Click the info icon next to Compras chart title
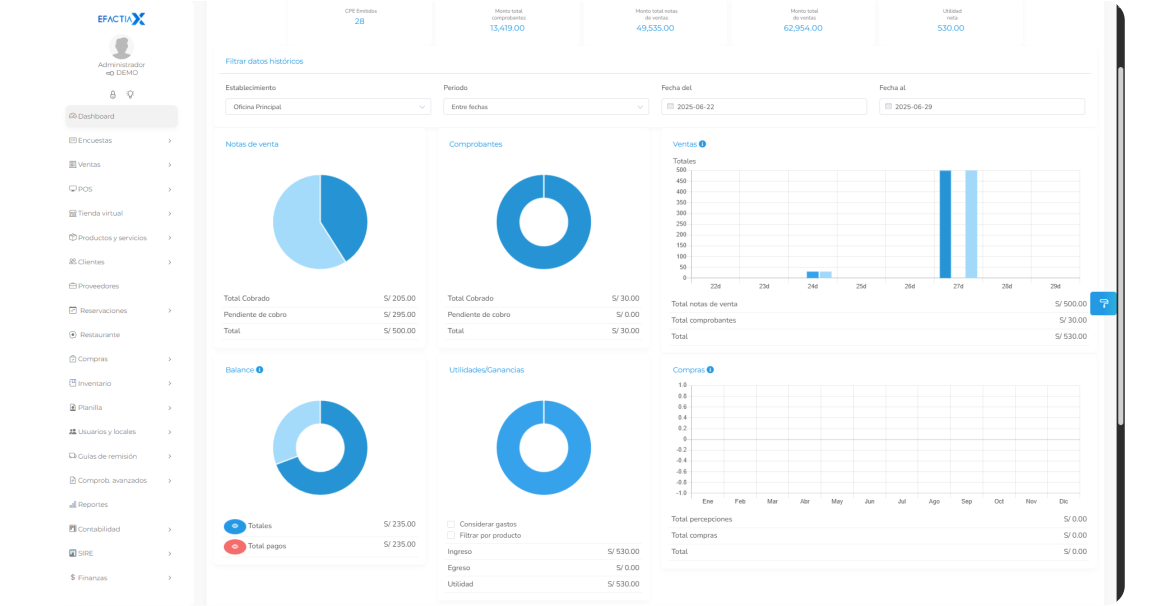The image size is (1175, 606). point(710,369)
